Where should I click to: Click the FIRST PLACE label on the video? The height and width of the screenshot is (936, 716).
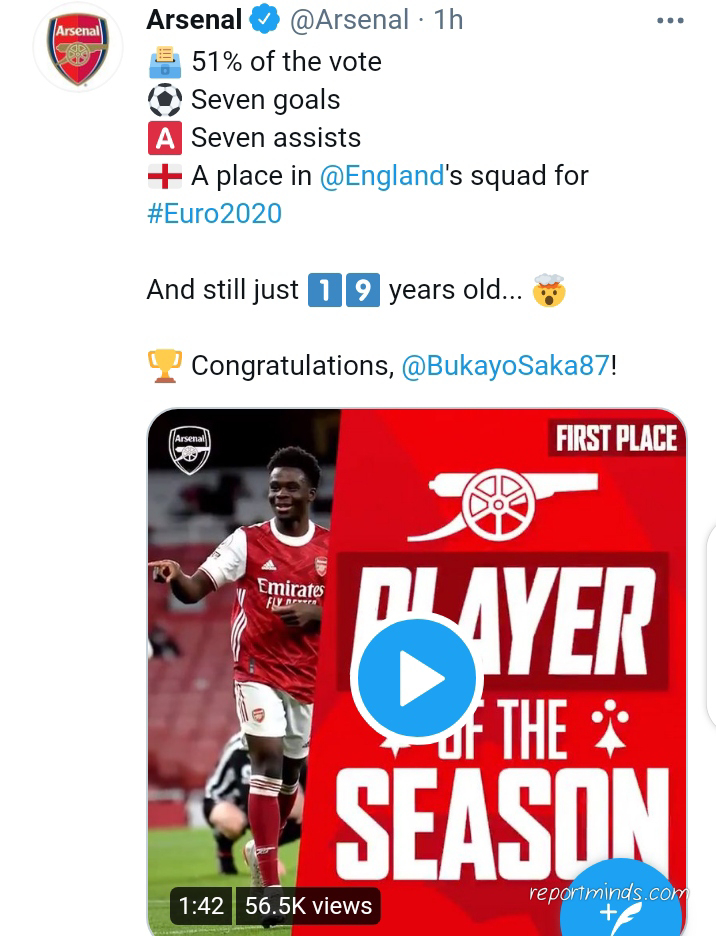[x=616, y=439]
